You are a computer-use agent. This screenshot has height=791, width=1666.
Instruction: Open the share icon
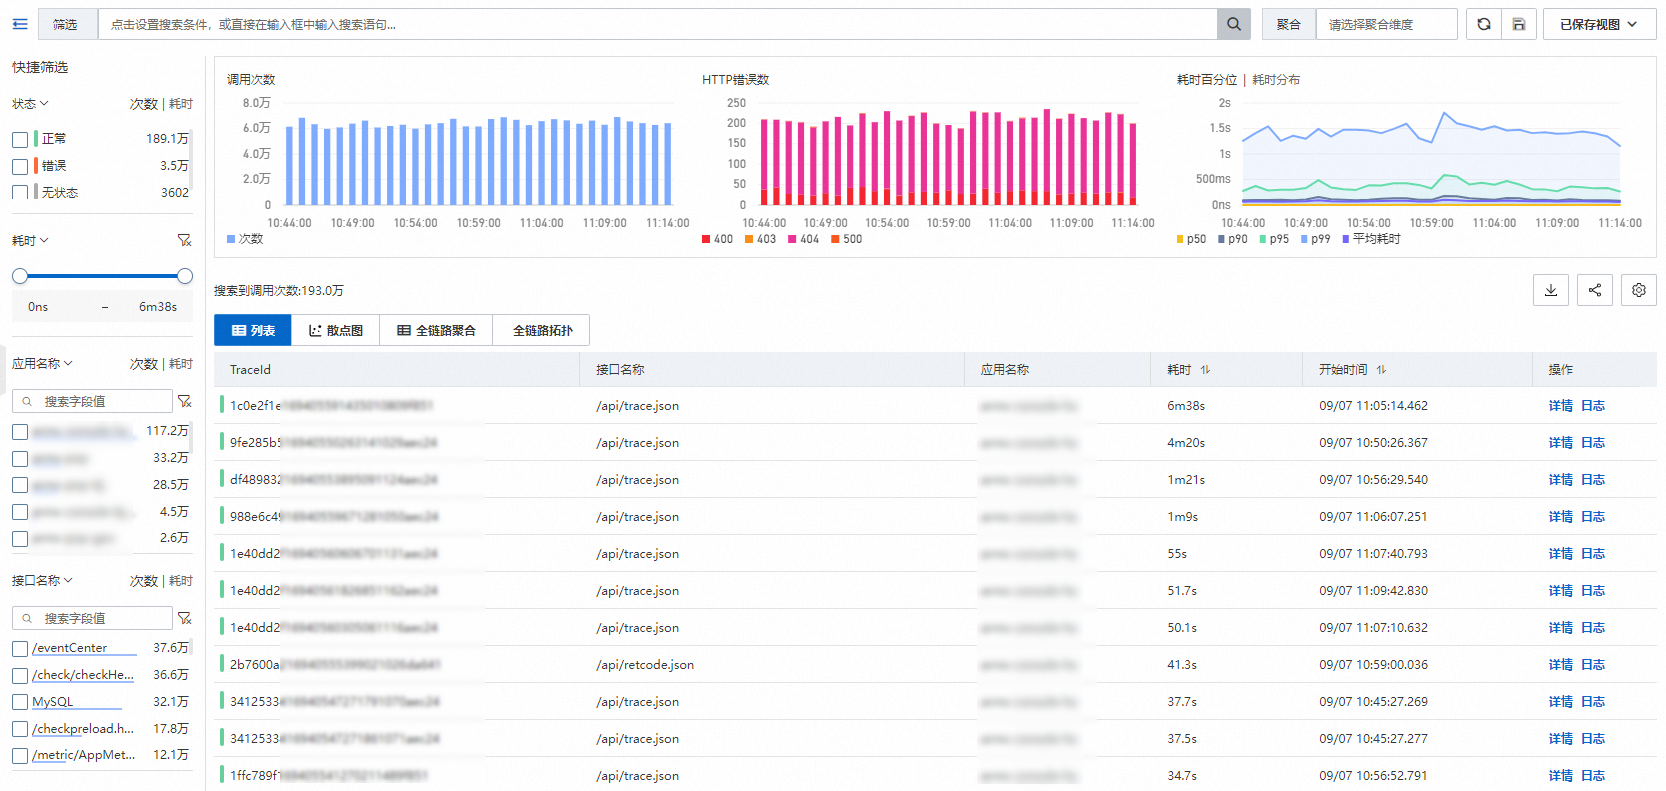point(1594,290)
